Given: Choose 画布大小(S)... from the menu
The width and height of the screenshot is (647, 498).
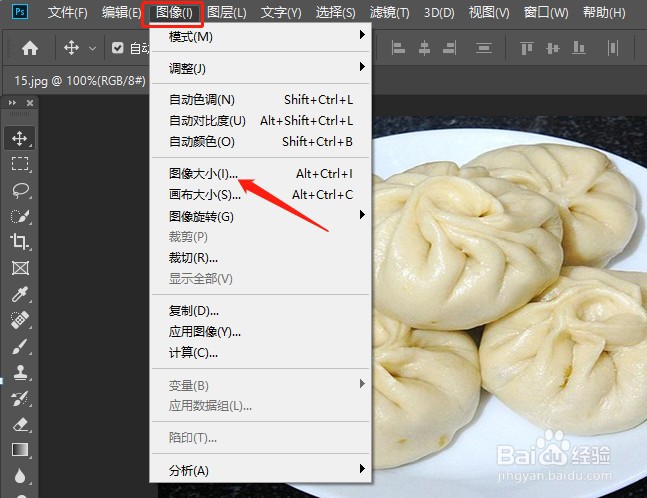Looking at the screenshot, I should point(260,194).
